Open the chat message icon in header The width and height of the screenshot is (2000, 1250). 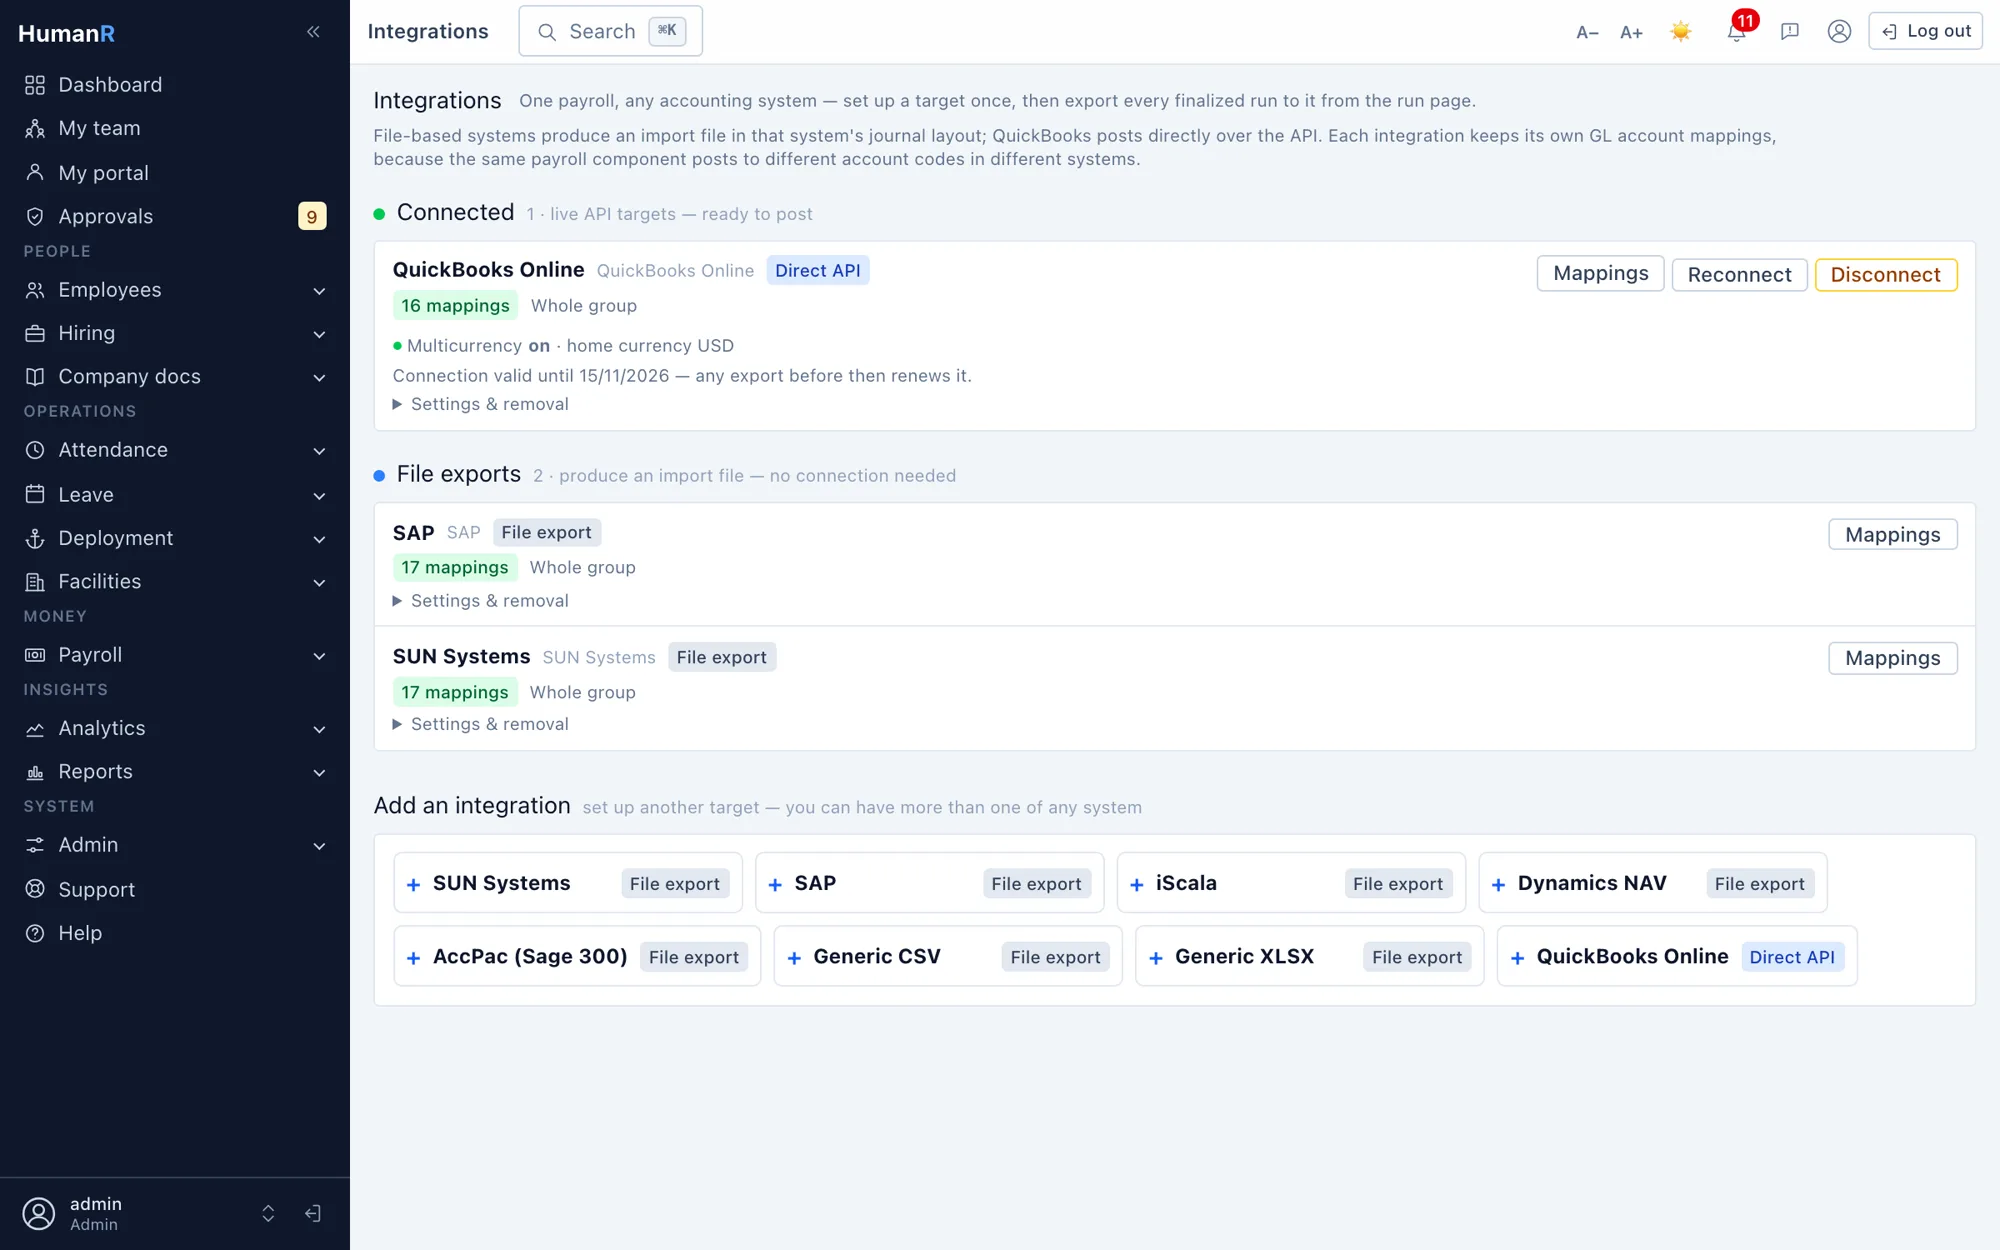click(1790, 31)
